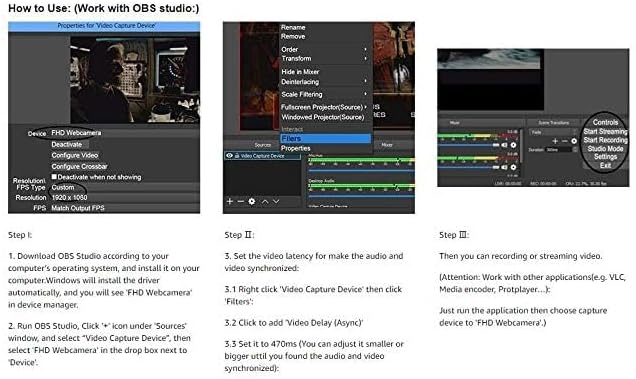
Task: Select Windowed Projector(Source) menu entry
Action: [x=323, y=117]
